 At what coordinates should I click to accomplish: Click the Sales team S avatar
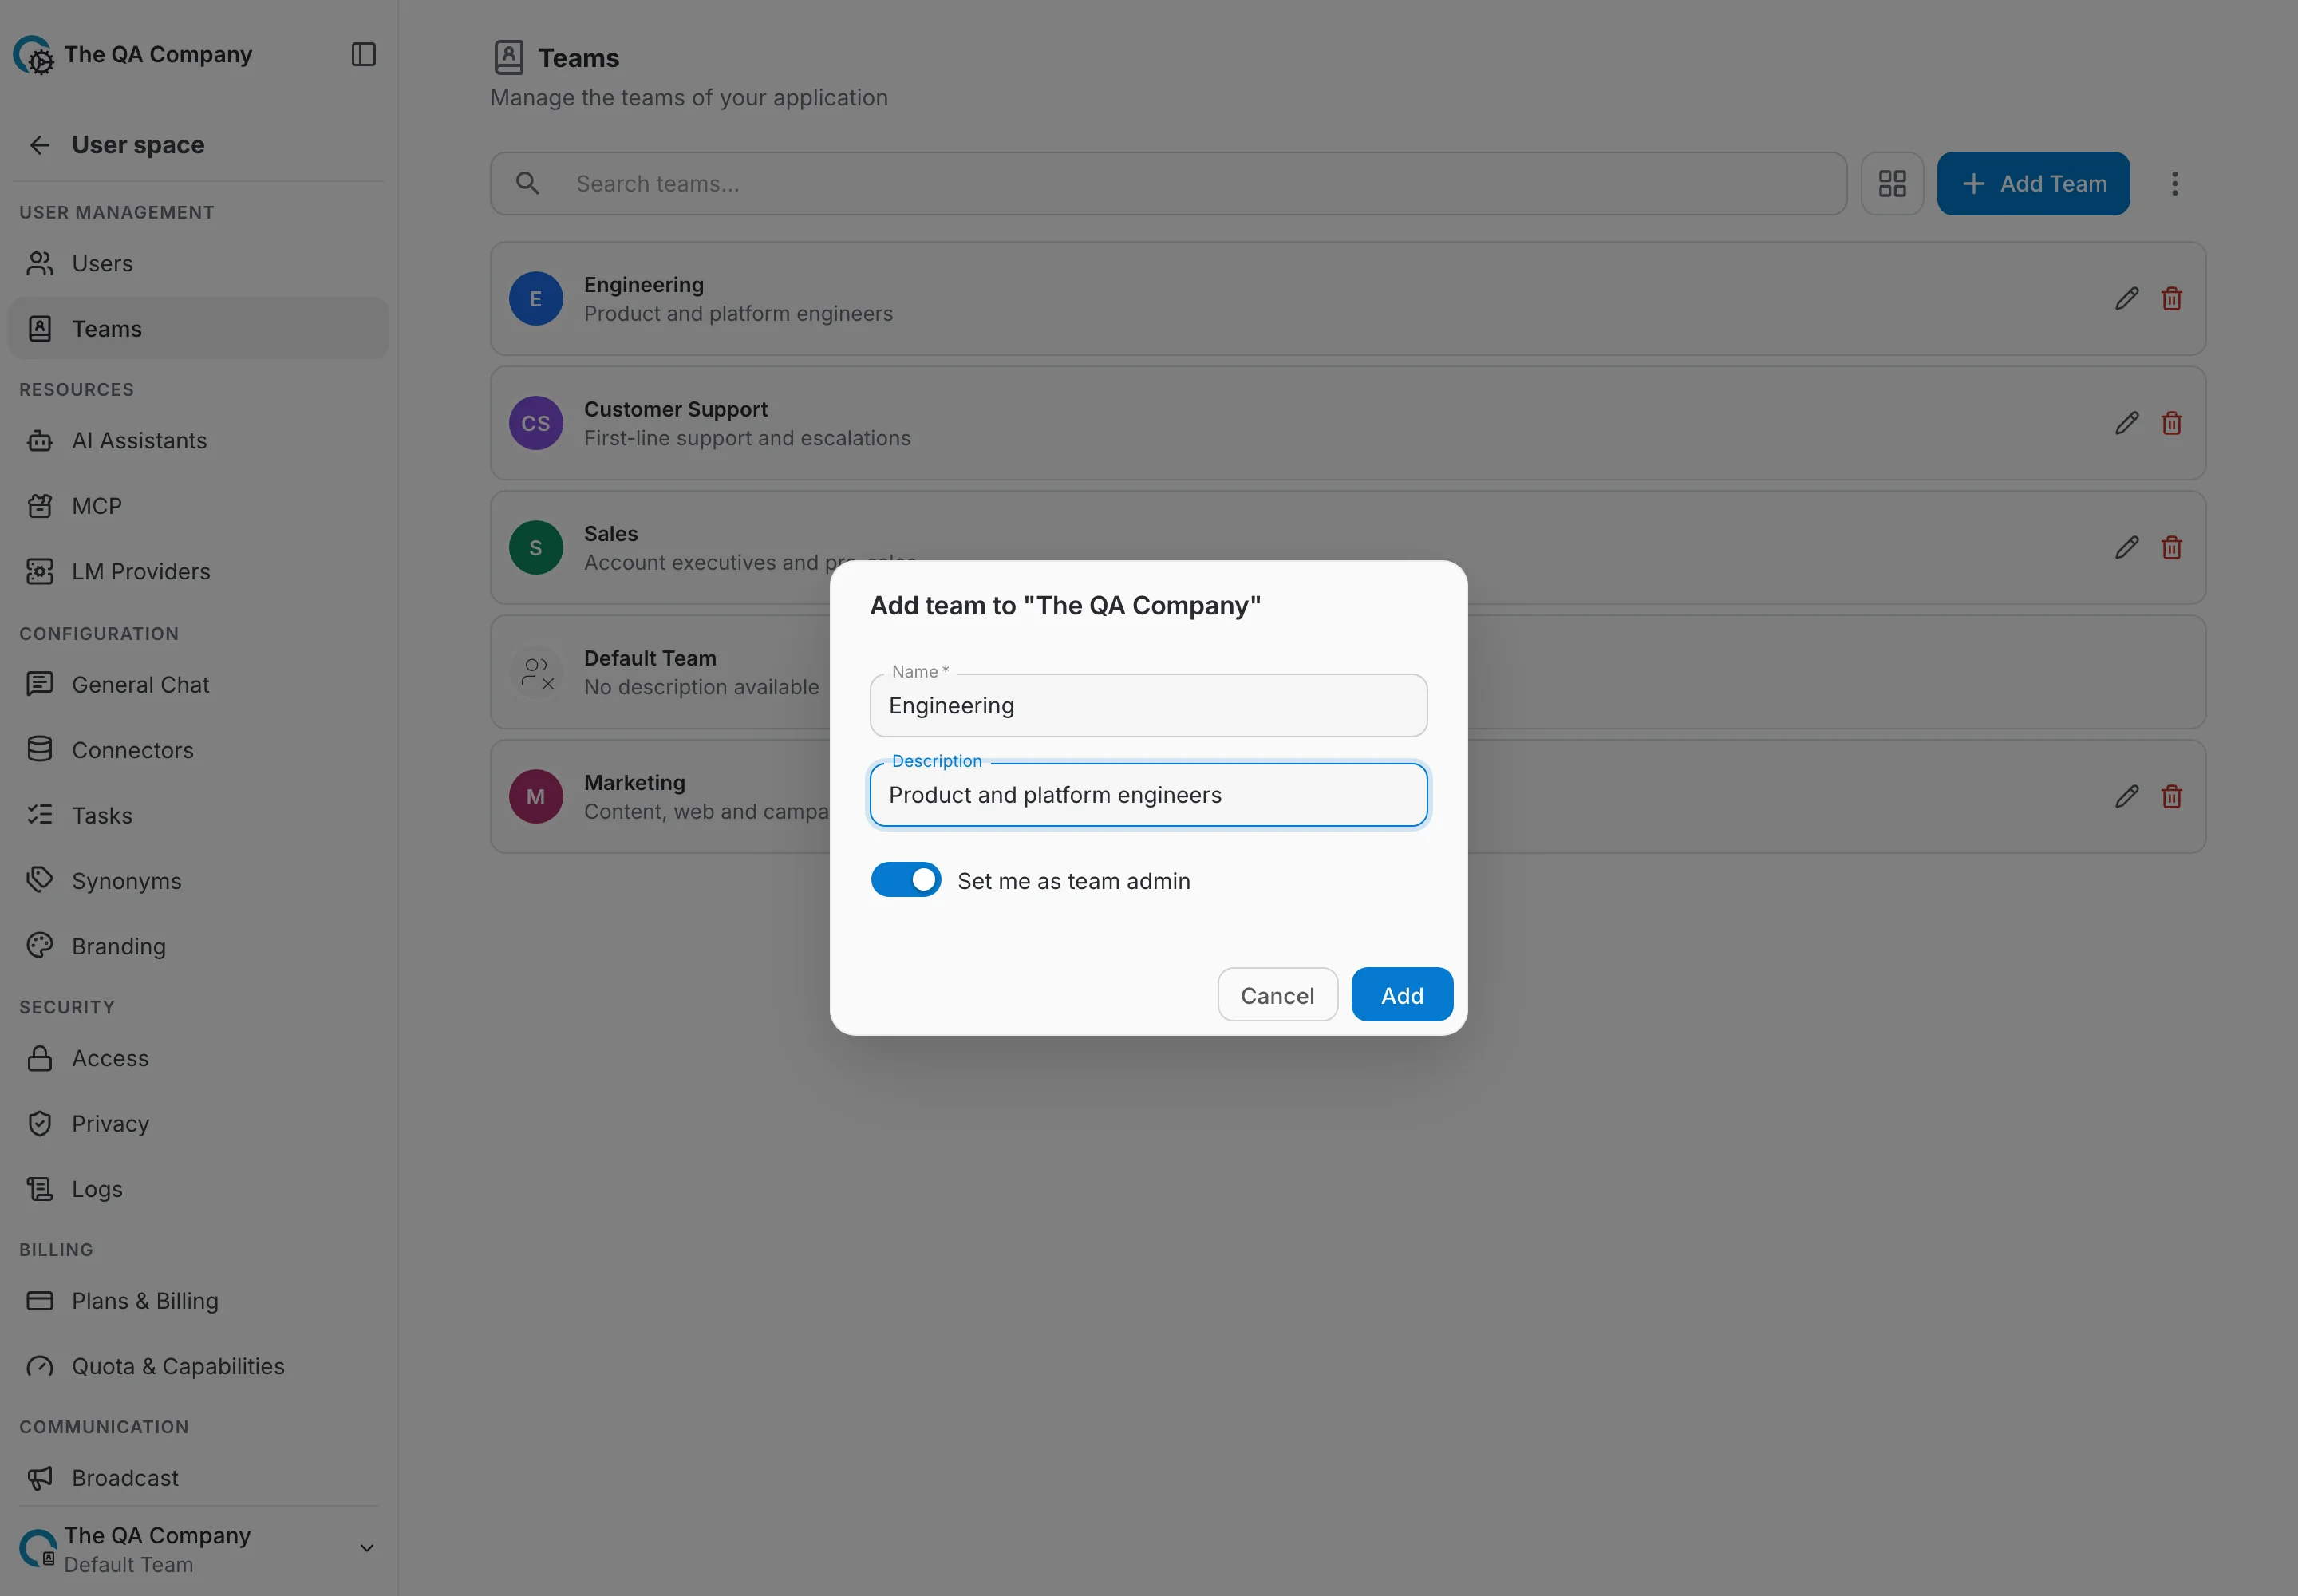[x=535, y=547]
